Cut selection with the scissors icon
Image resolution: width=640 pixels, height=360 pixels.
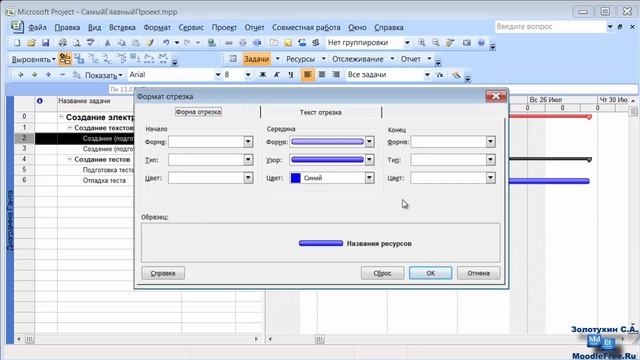tap(107, 42)
